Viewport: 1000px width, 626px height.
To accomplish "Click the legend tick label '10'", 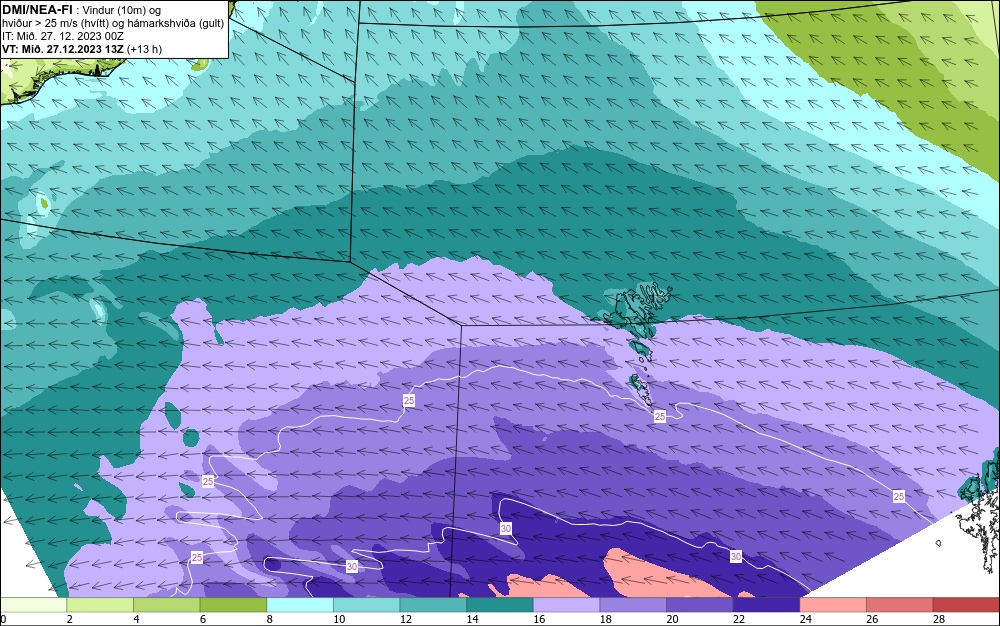I will pos(339,619).
